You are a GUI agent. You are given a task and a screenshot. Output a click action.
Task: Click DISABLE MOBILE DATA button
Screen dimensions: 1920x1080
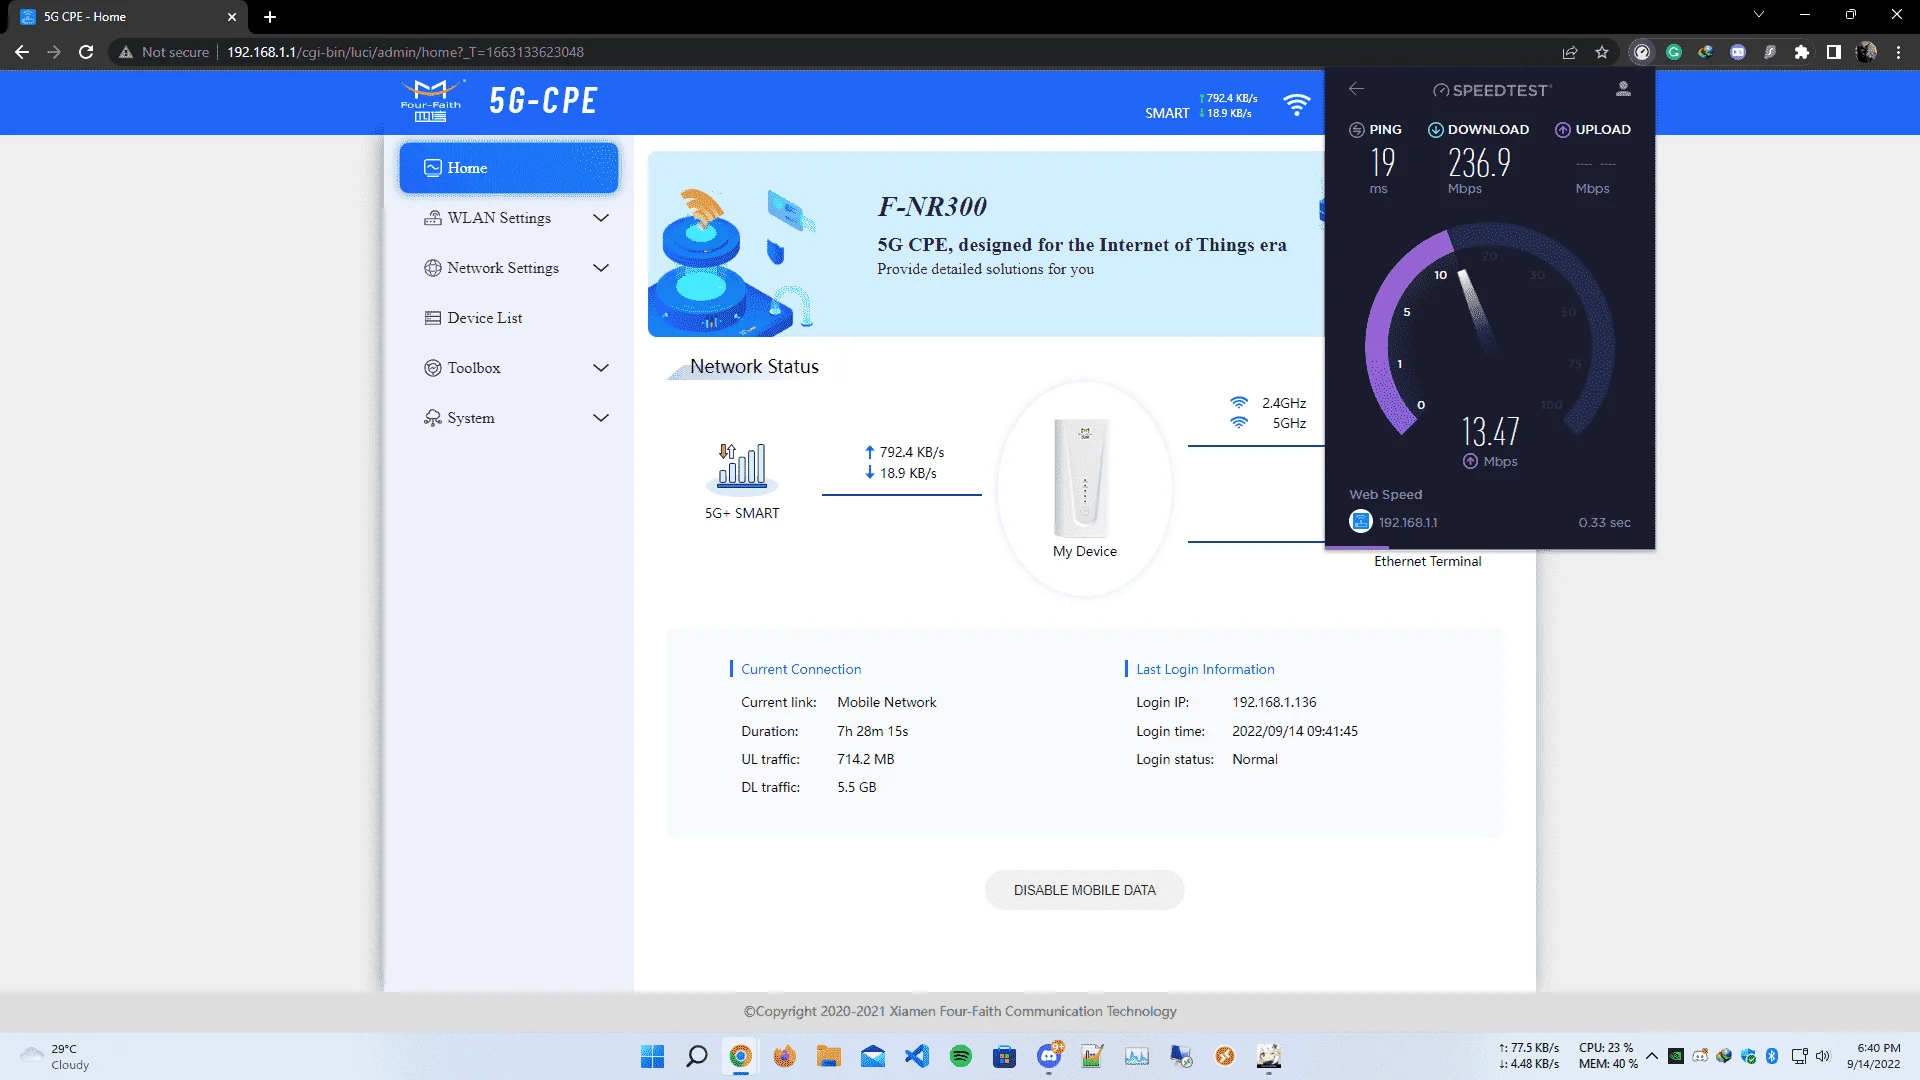click(1084, 890)
